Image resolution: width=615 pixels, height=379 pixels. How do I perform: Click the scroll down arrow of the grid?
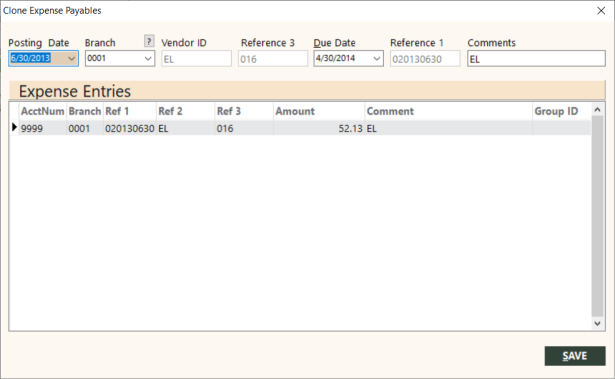(597, 324)
